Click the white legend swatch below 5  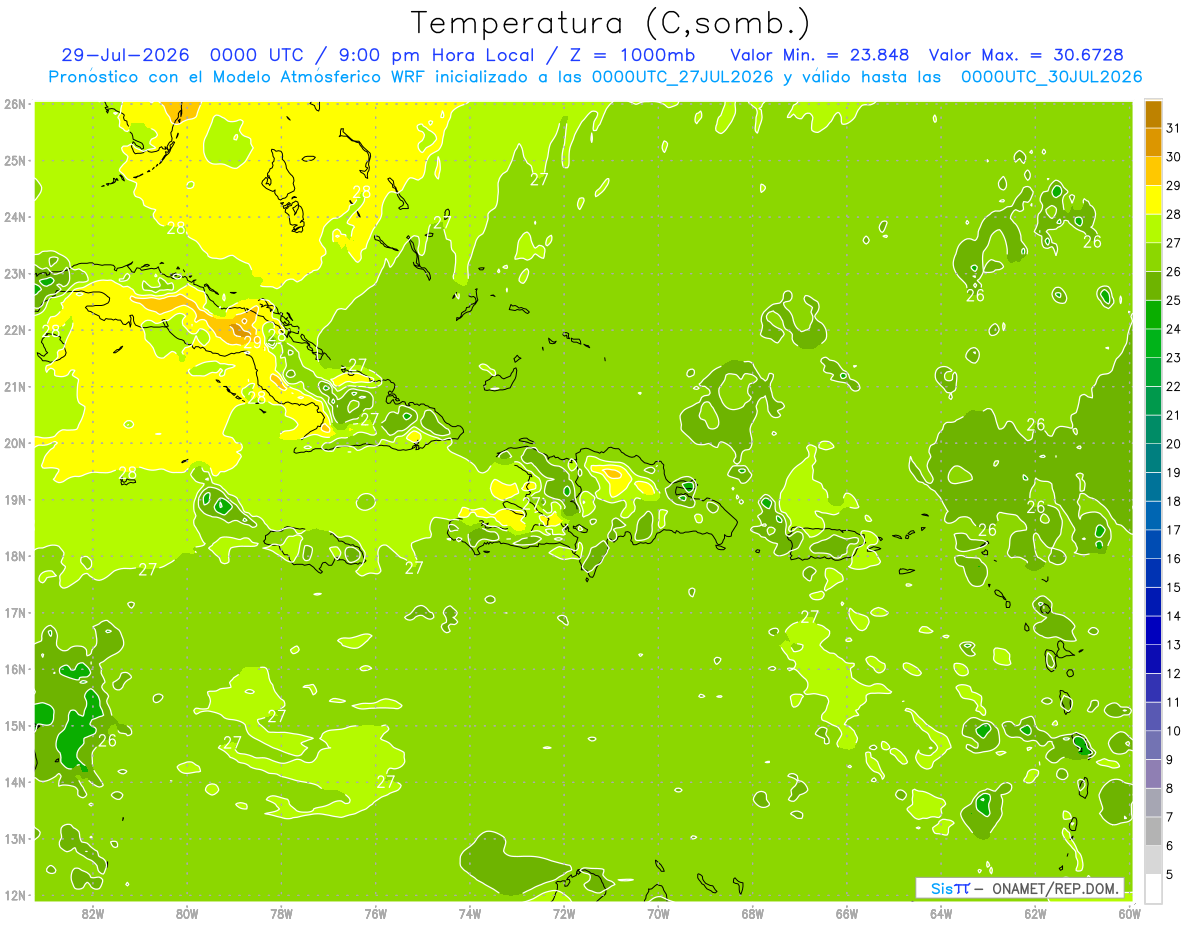(1153, 889)
